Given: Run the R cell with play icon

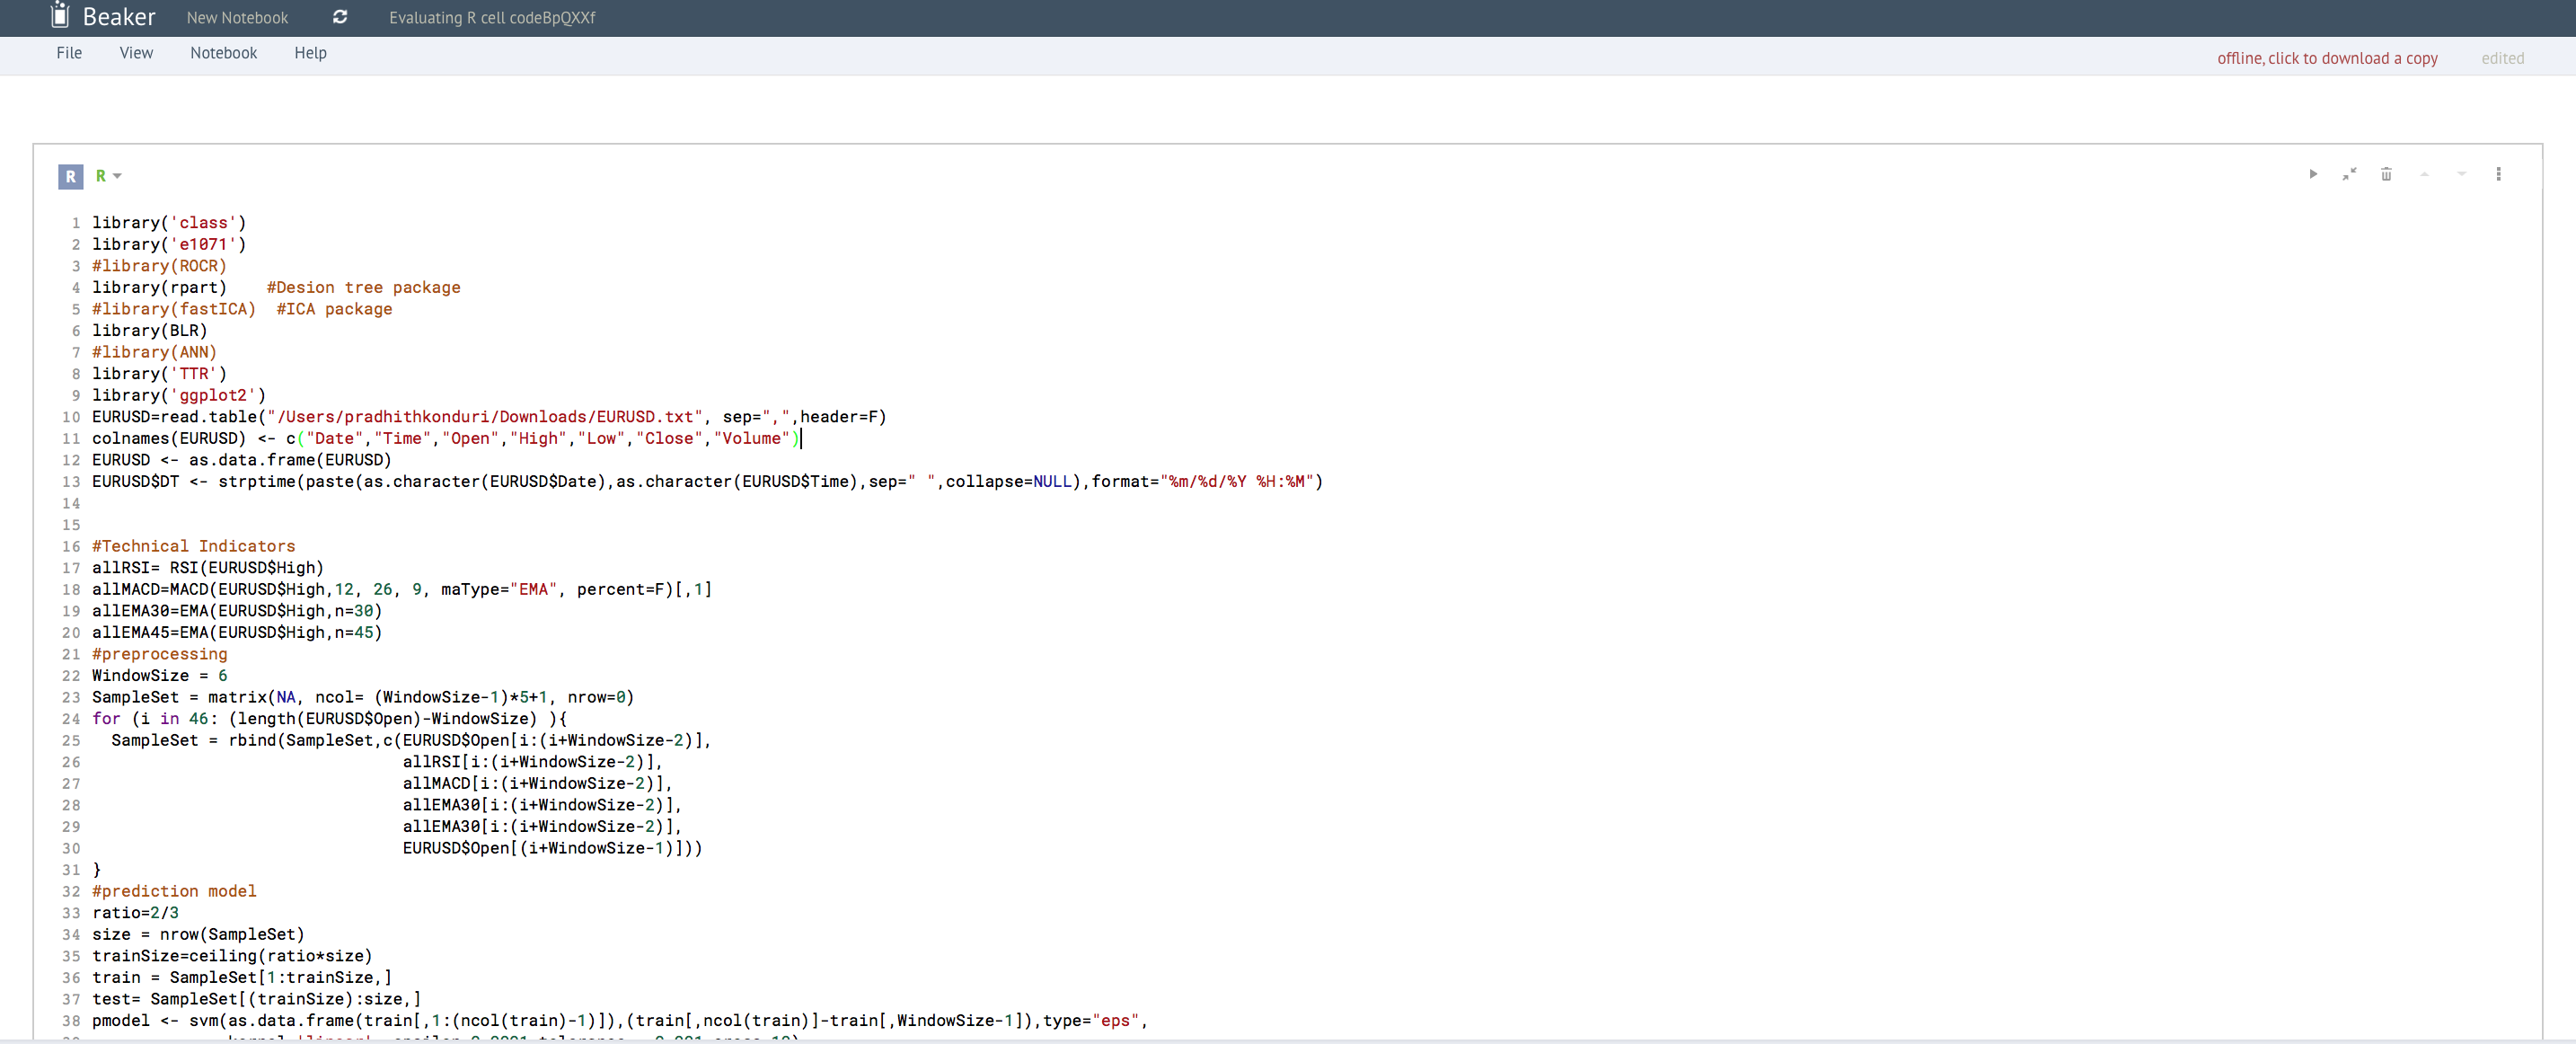Looking at the screenshot, I should (2313, 174).
